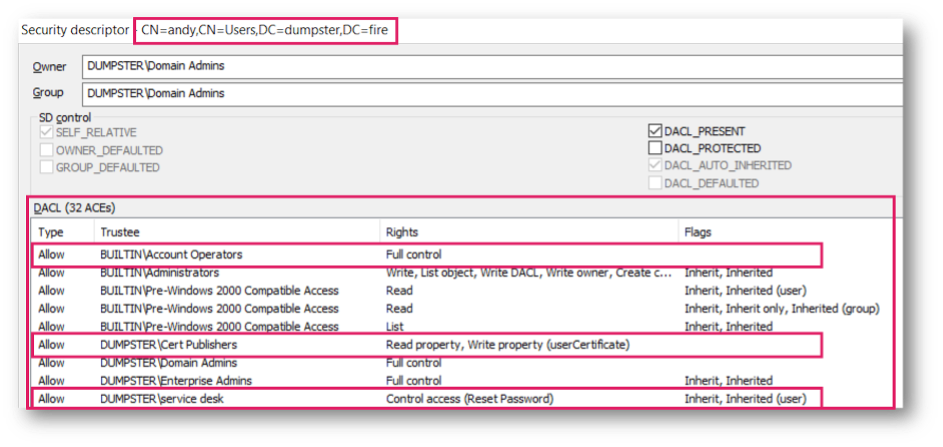The height and width of the screenshot is (447, 943).
Task: Click the DACL (32 ACEs) label
Action: coord(75,208)
